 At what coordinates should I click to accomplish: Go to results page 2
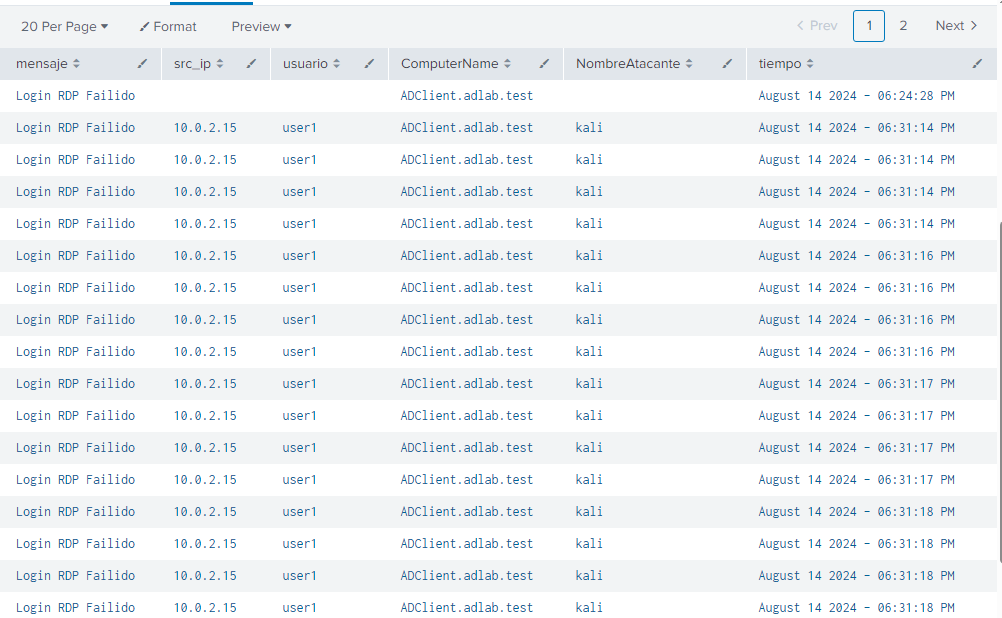(x=903, y=26)
